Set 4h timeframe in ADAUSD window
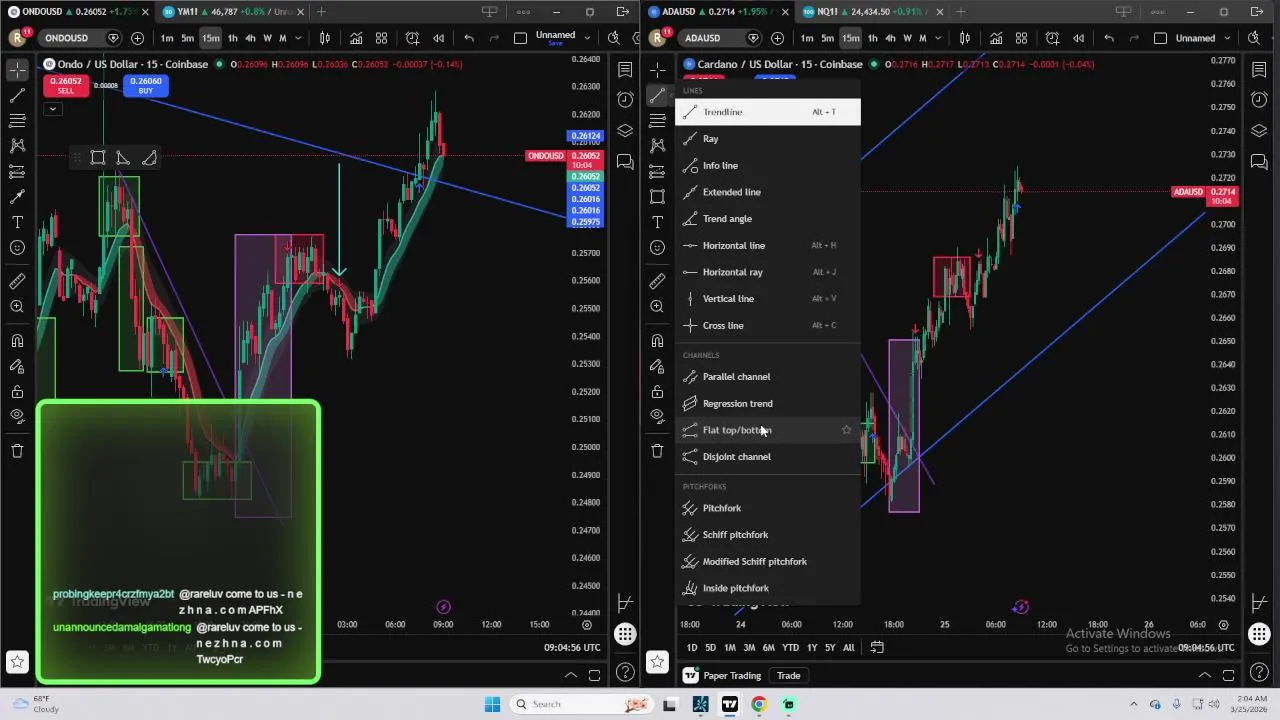Screen dimensions: 1280x720 [890, 38]
